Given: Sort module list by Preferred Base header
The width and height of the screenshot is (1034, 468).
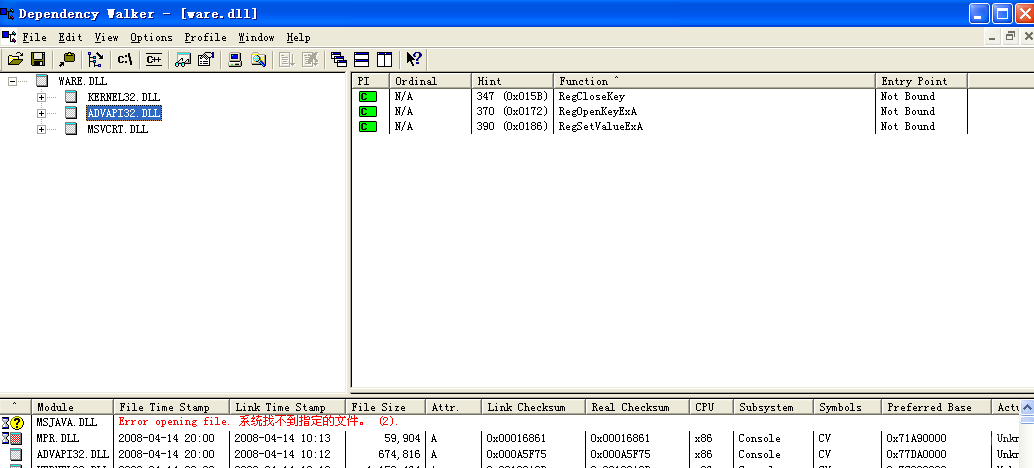Looking at the screenshot, I should pos(936,407).
